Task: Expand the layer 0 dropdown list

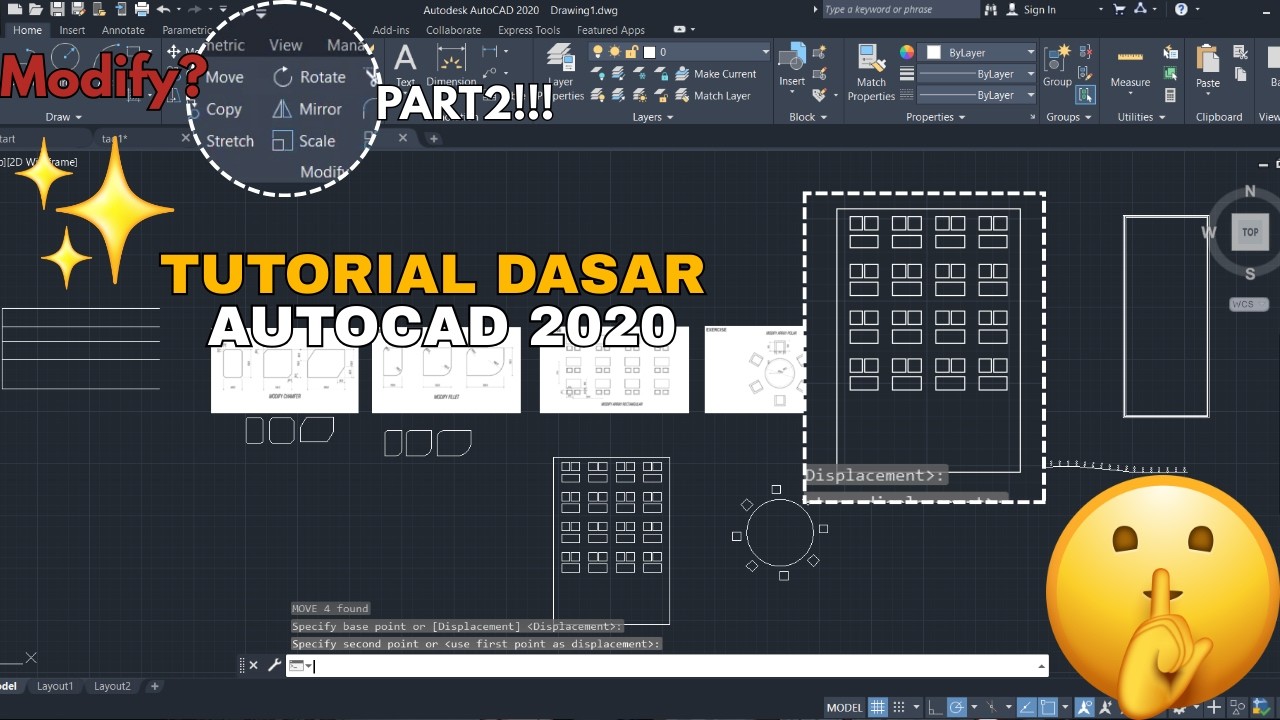Action: point(766,52)
